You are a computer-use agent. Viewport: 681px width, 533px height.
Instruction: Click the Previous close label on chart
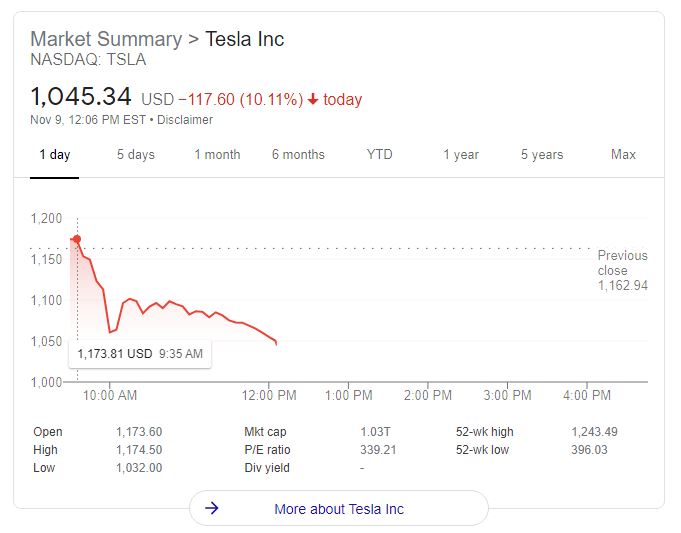(x=622, y=263)
